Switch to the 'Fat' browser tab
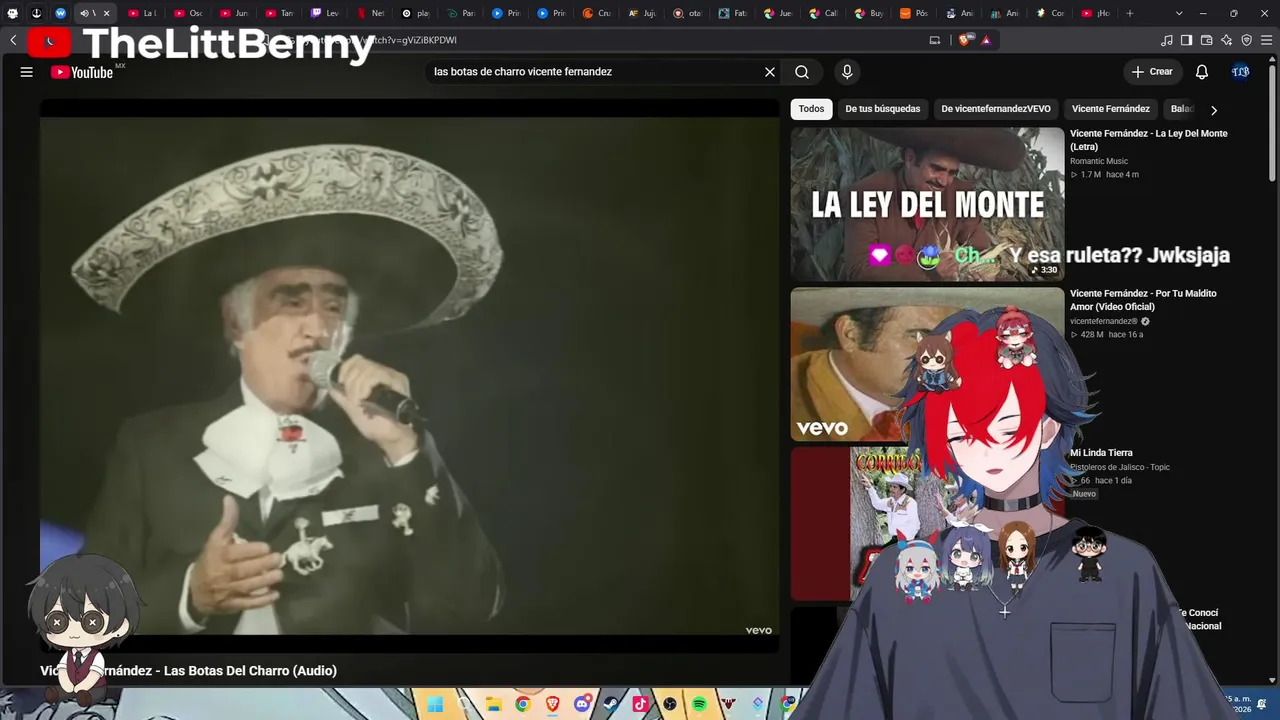 pos(732,13)
